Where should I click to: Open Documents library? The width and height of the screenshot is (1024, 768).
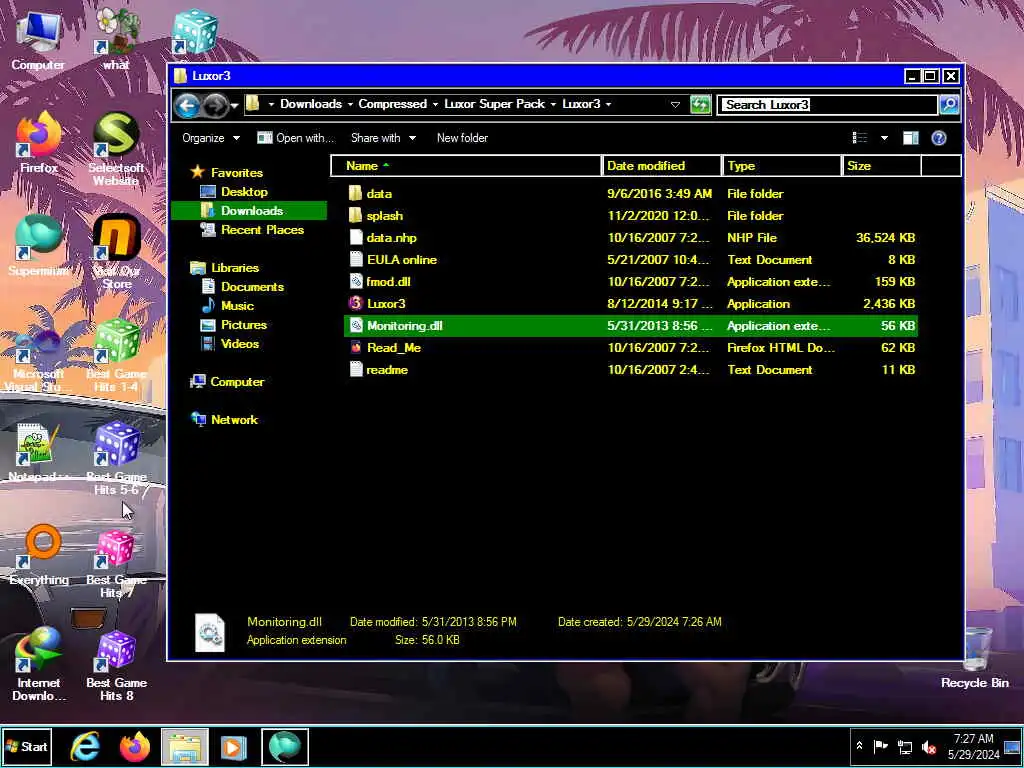[252, 287]
